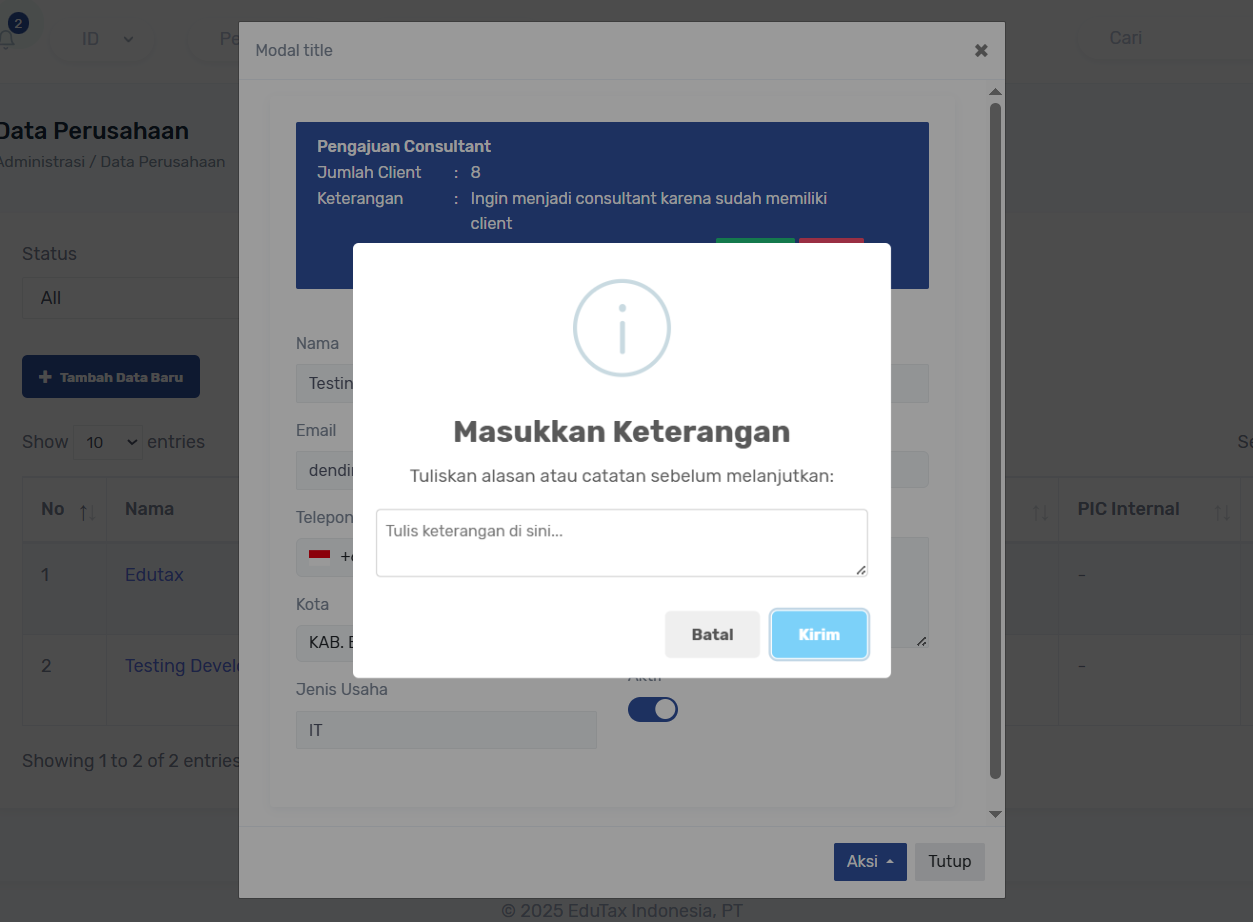1253x922 pixels.
Task: Open the Aksi dropdown menu
Action: pyautogui.click(x=869, y=861)
